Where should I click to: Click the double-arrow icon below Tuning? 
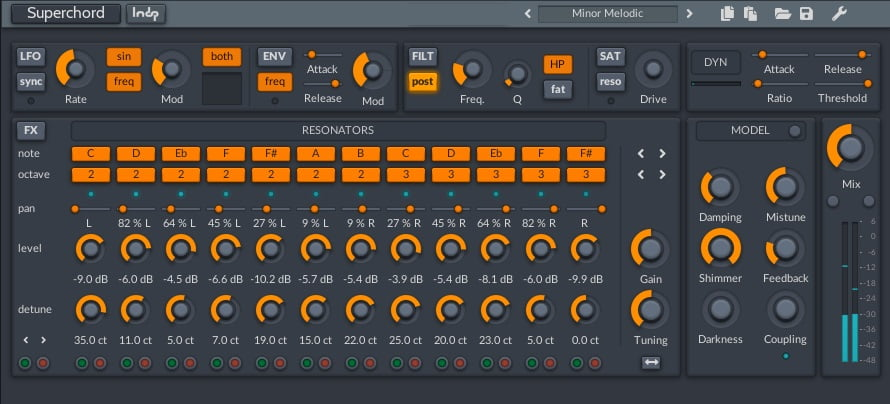tap(651, 362)
